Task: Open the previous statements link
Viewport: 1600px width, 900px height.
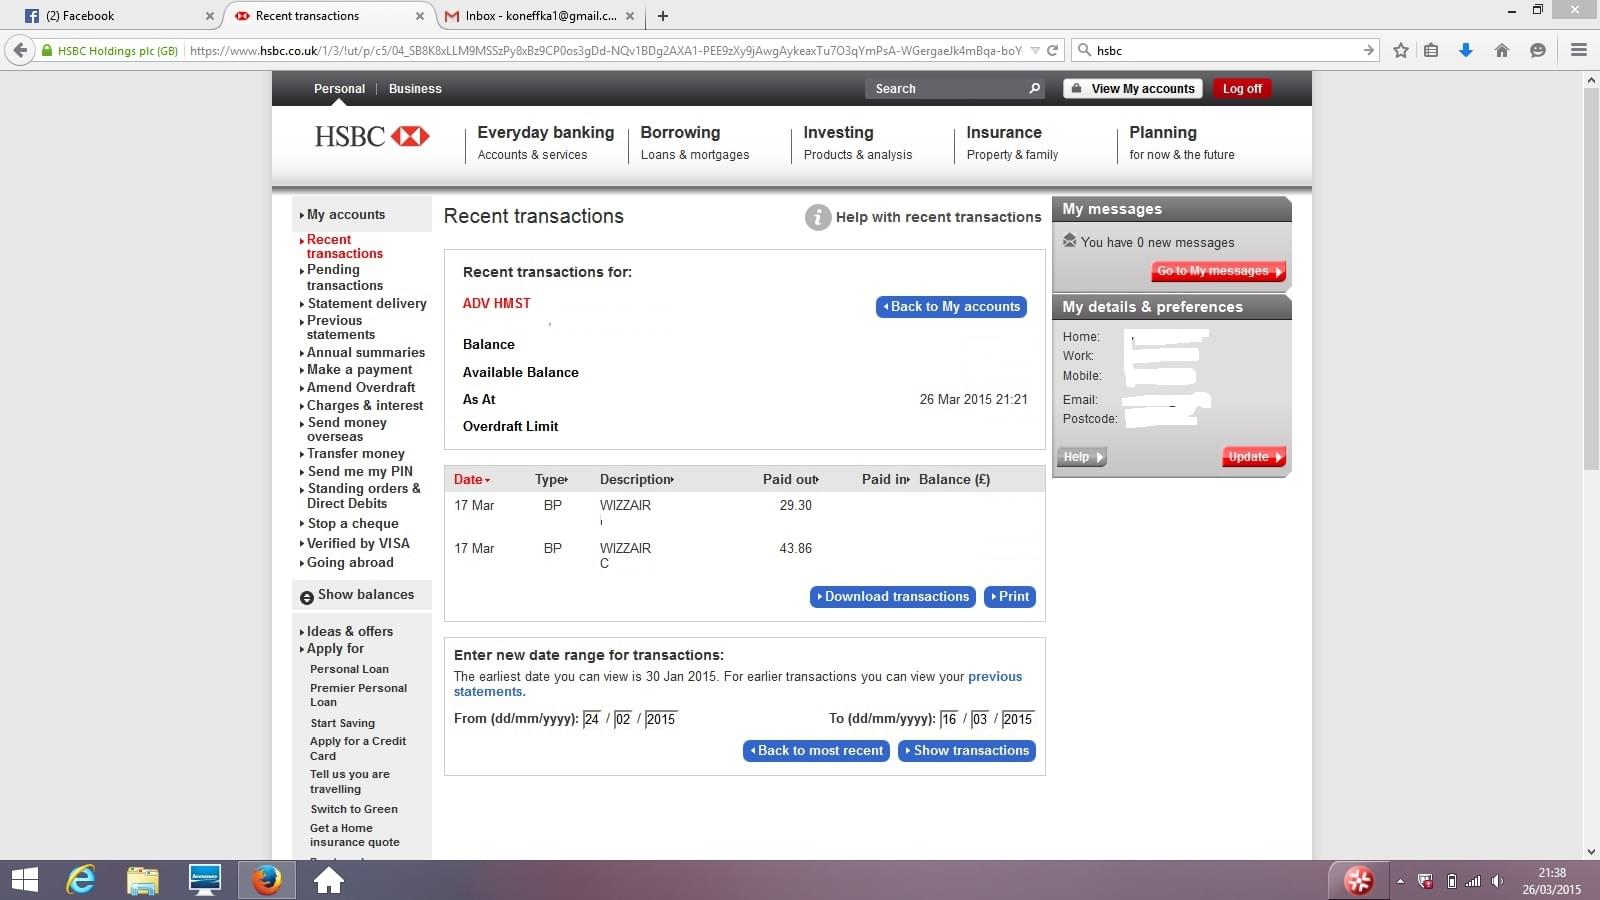Action: 738,684
